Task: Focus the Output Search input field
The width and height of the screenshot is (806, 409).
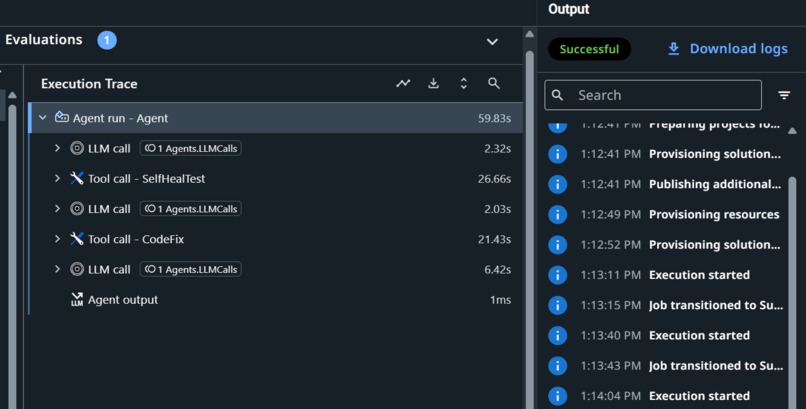Action: 653,95
